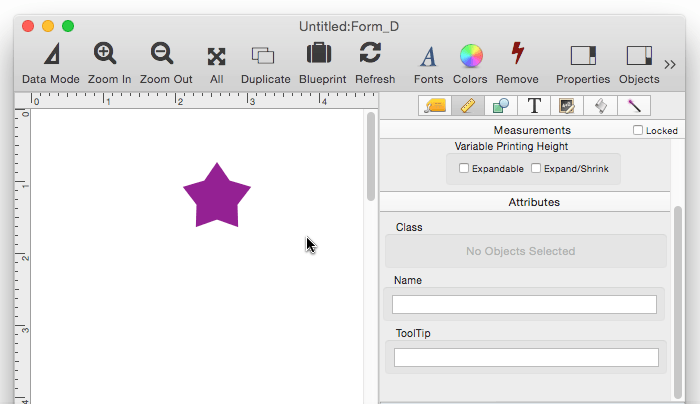Image resolution: width=700 pixels, height=404 pixels.
Task: Close the window with red button
Action: [28, 26]
